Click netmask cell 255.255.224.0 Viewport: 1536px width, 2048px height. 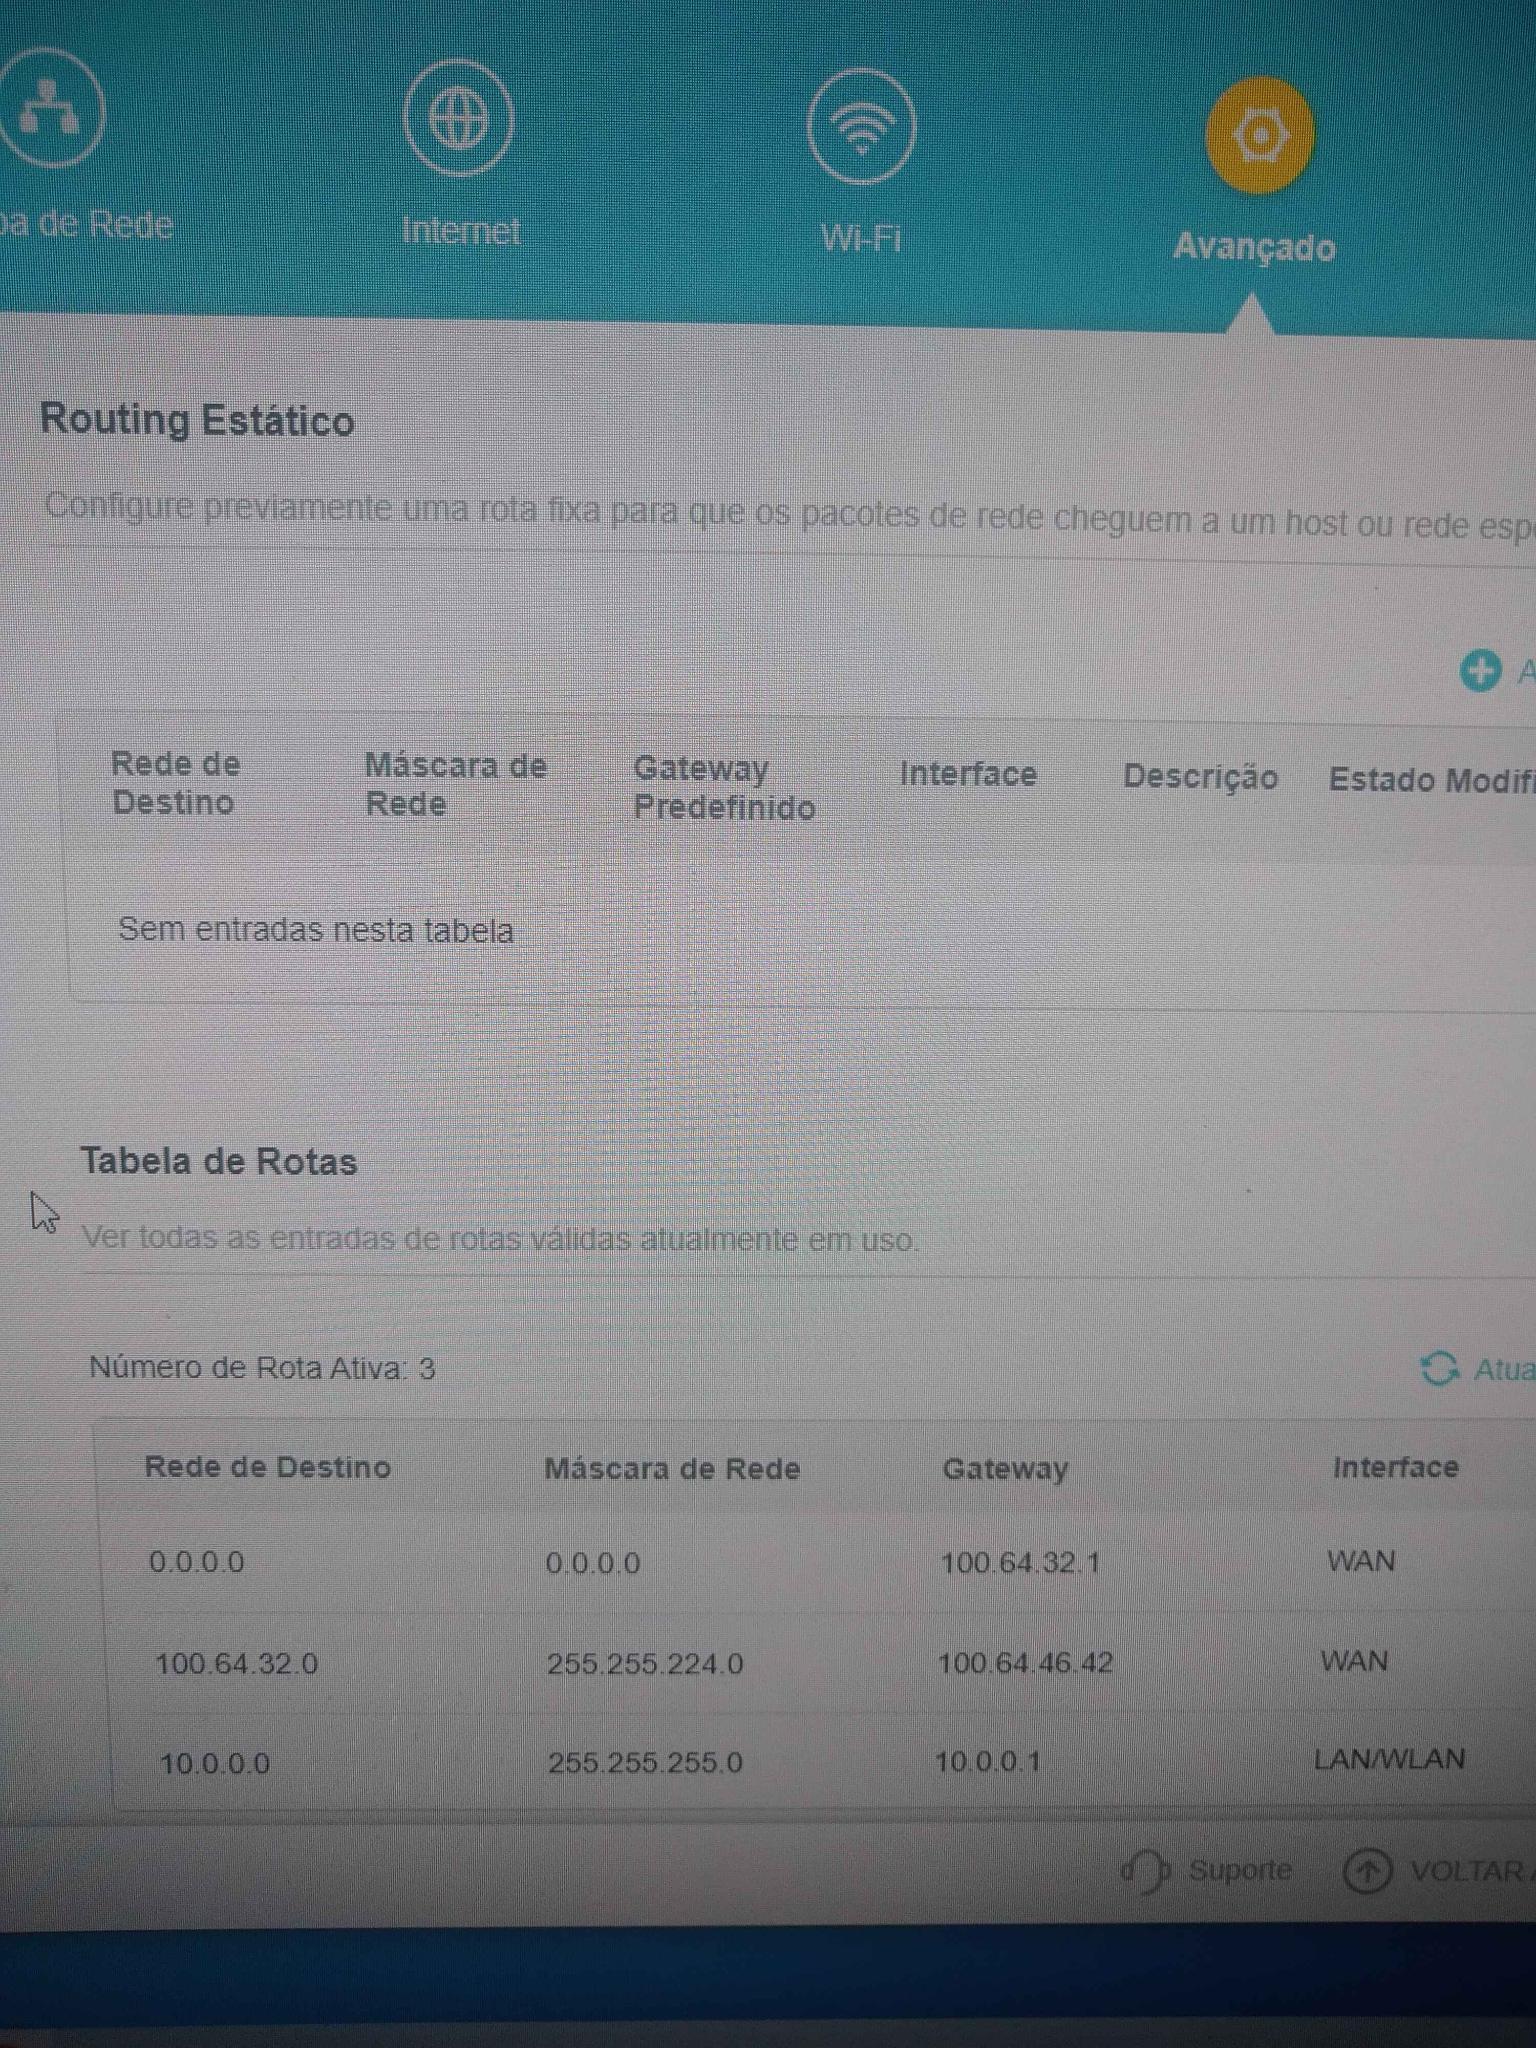pyautogui.click(x=645, y=1664)
